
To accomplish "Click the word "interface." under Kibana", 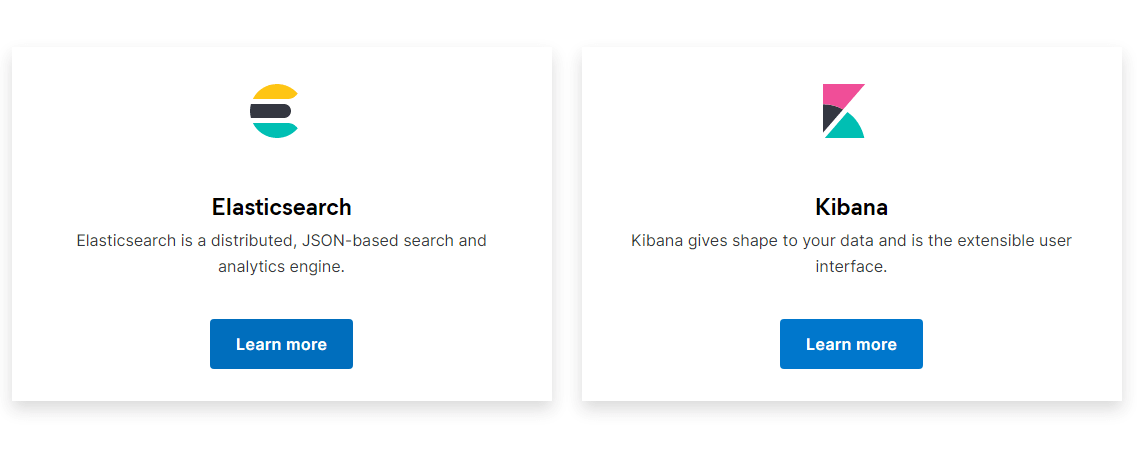I will point(851,266).
